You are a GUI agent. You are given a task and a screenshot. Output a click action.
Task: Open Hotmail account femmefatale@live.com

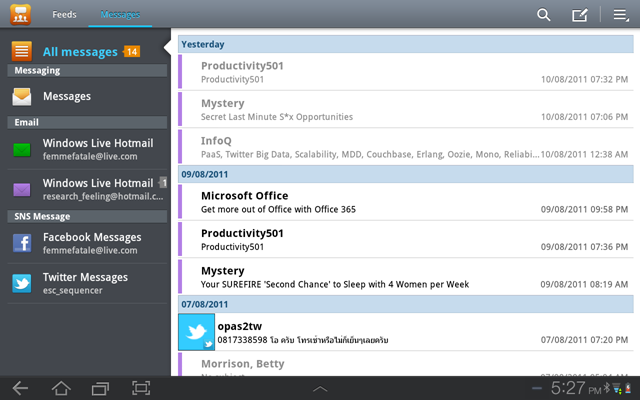pyautogui.click(x=87, y=149)
